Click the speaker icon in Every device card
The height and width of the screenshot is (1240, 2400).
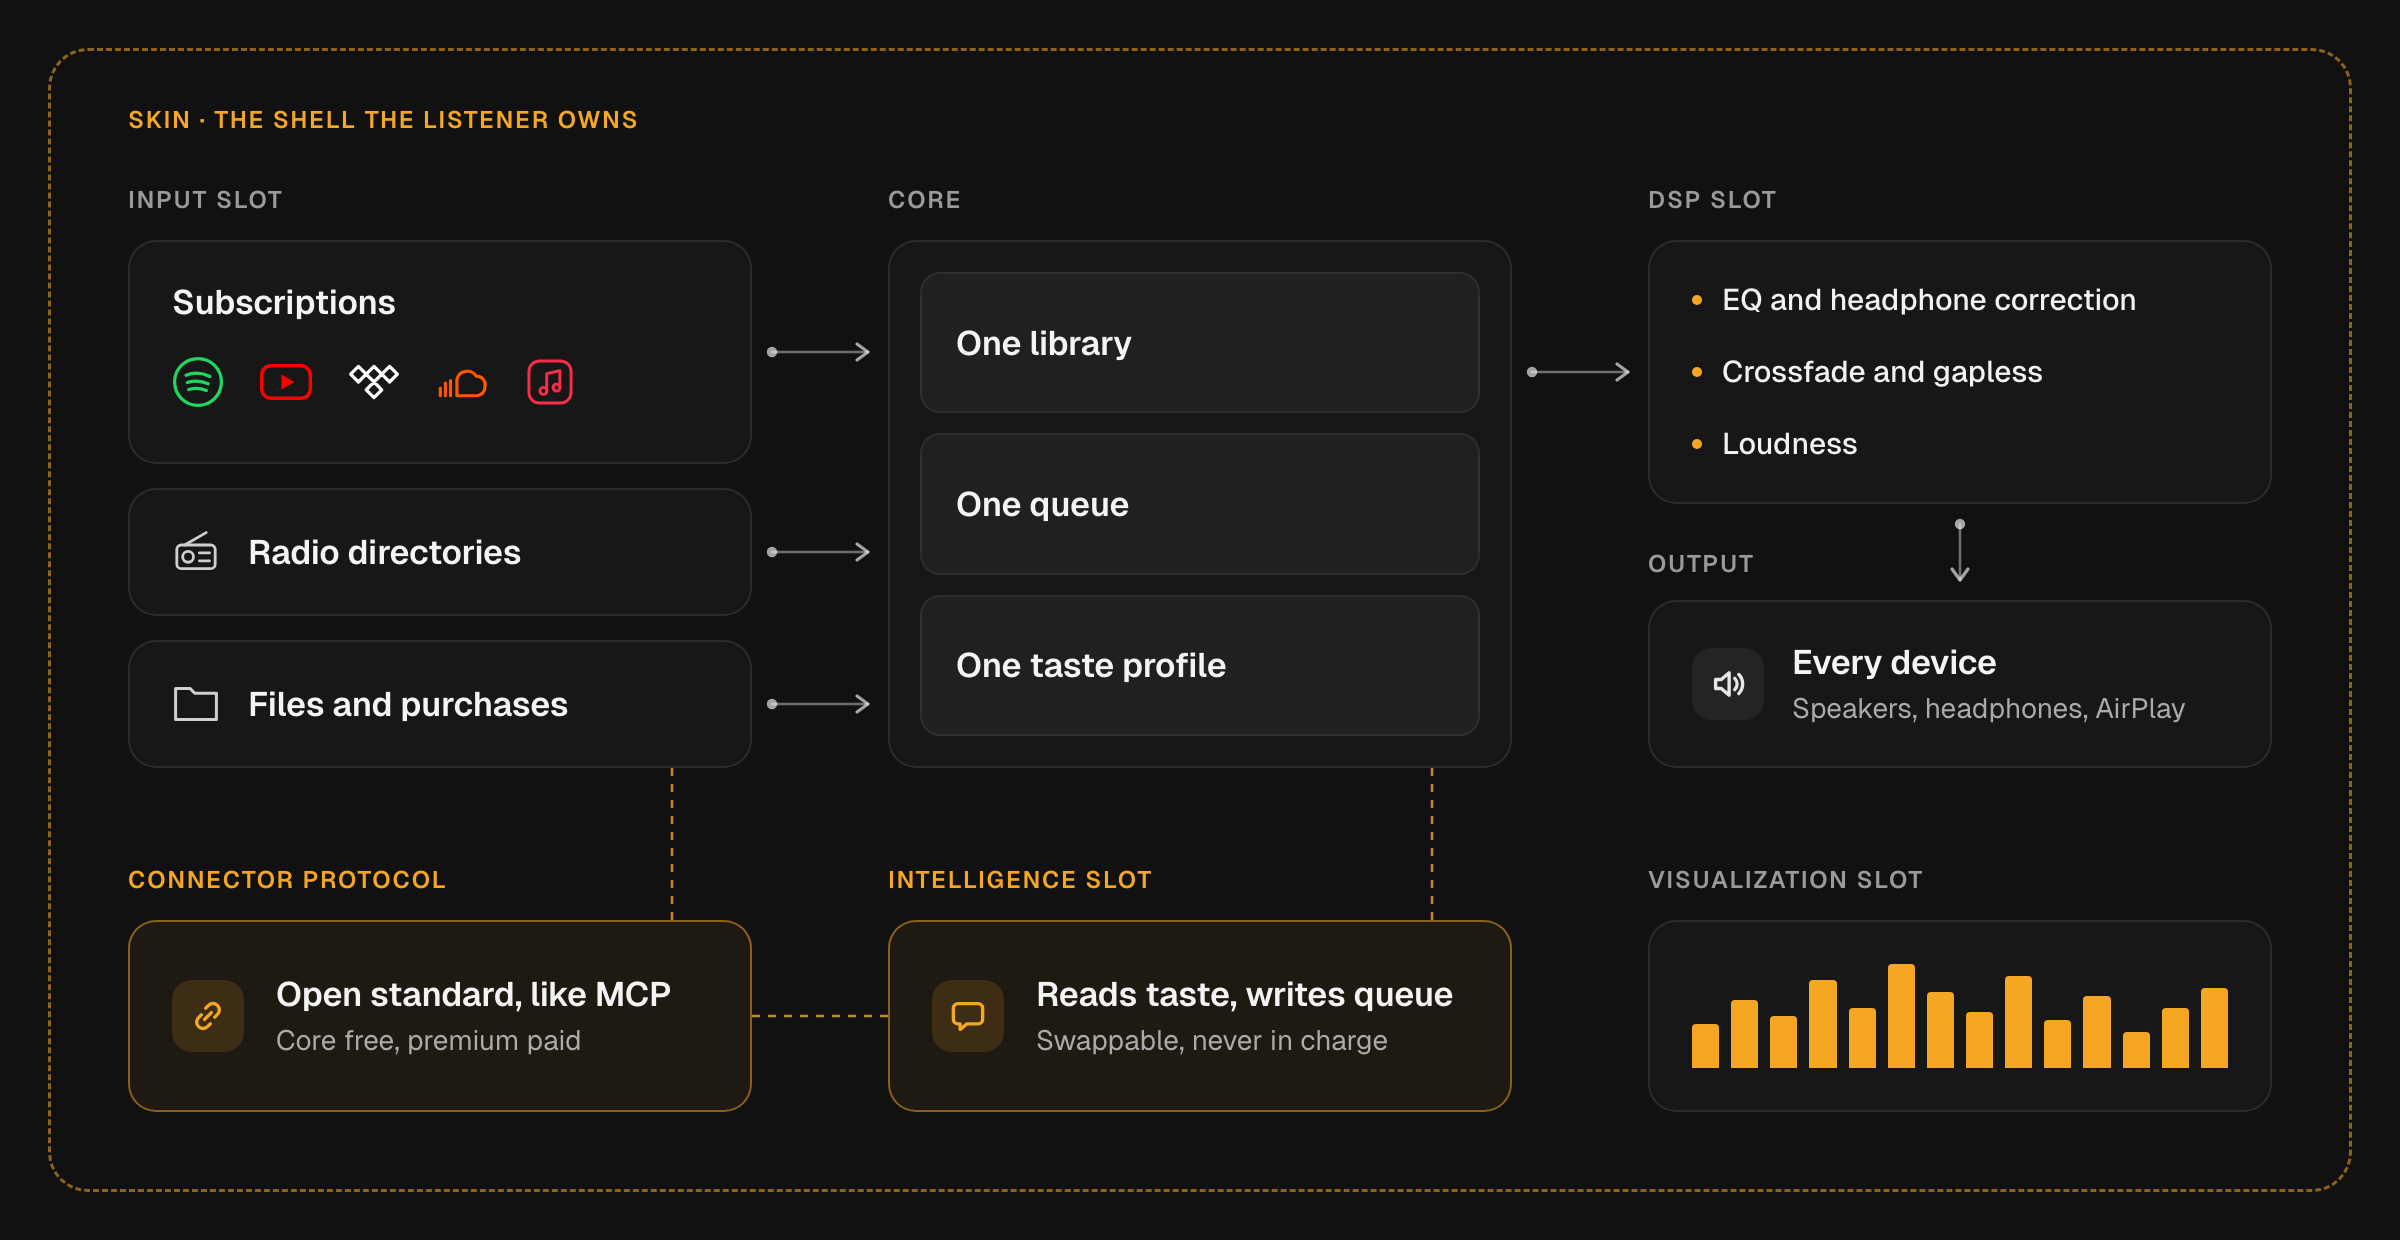(1728, 684)
